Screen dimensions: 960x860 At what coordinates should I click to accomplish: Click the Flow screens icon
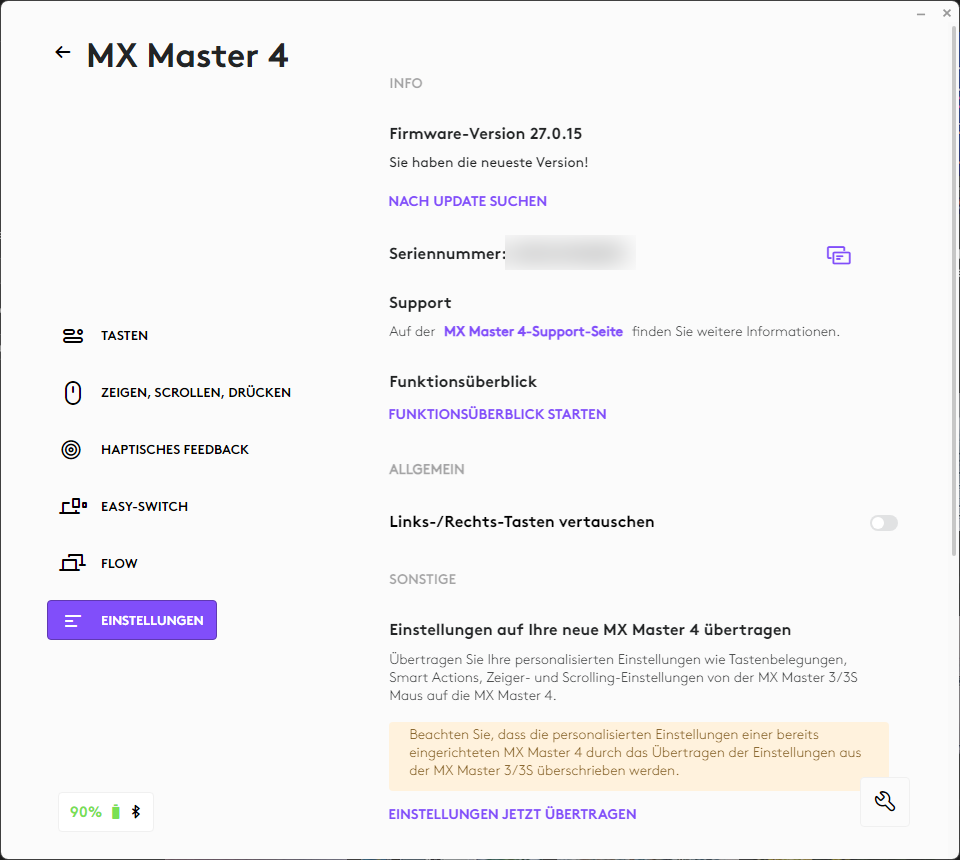click(72, 564)
